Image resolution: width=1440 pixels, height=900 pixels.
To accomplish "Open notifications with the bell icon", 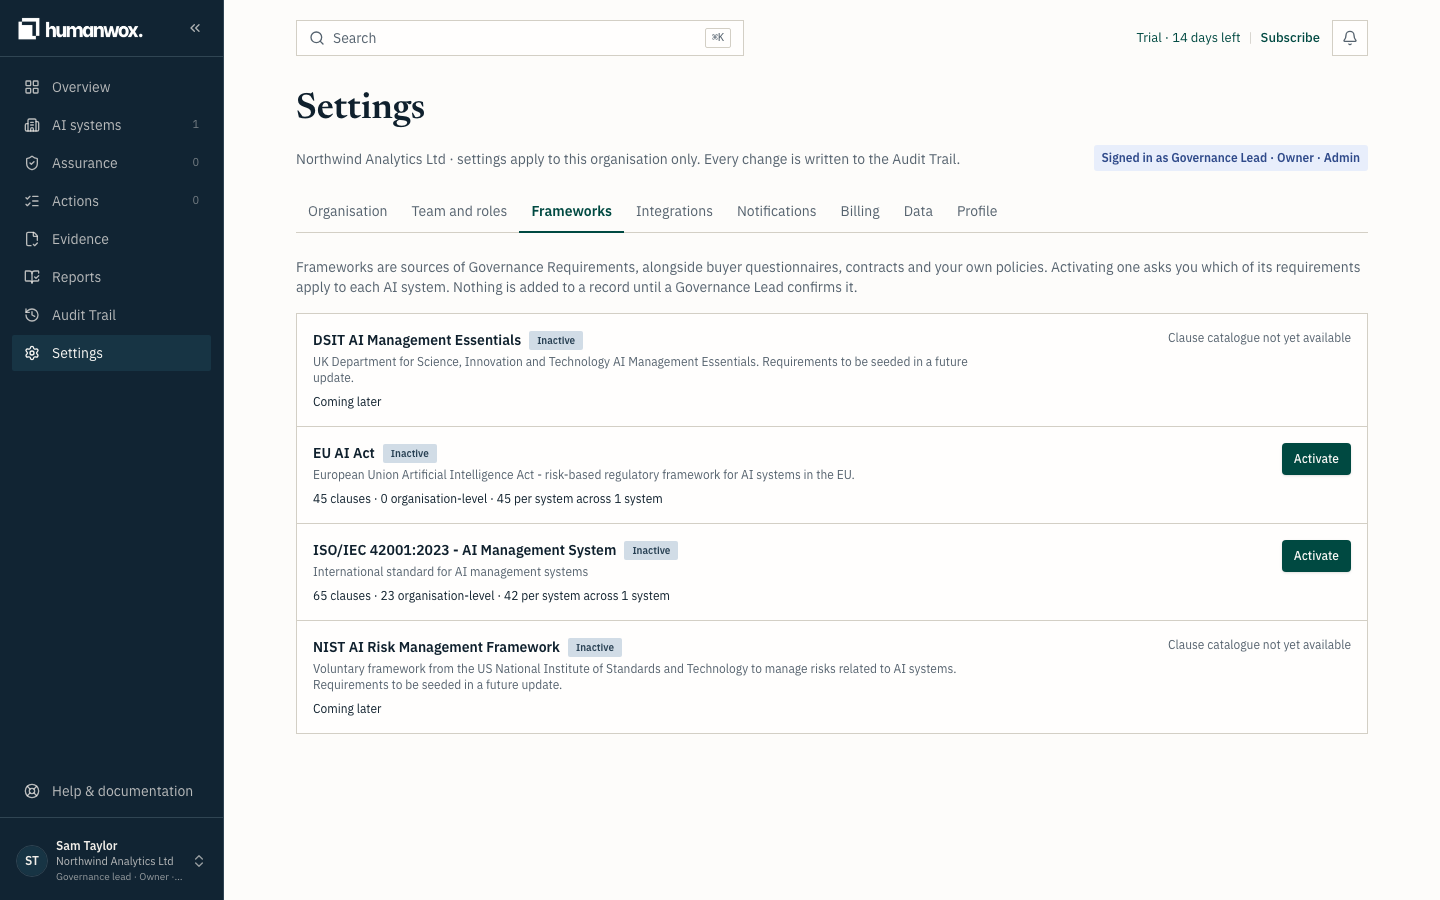I will click(x=1350, y=38).
